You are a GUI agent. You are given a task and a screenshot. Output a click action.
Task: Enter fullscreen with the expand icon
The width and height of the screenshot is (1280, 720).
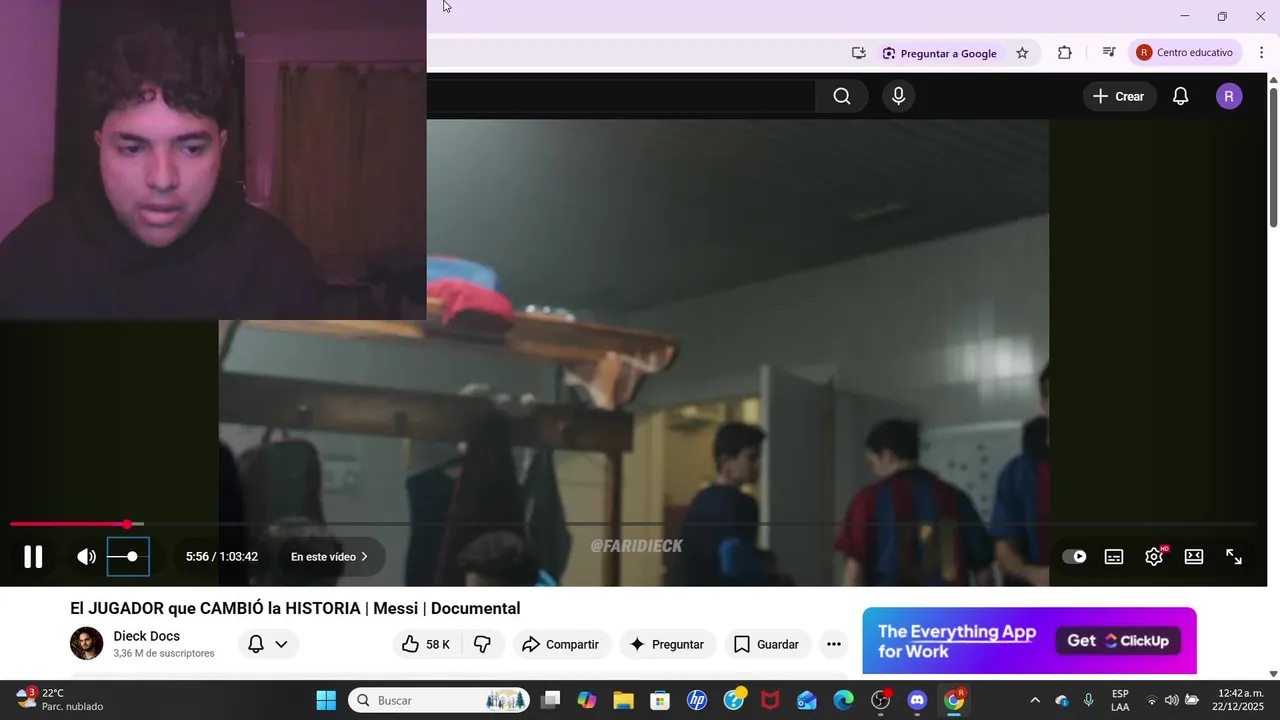coord(1234,557)
